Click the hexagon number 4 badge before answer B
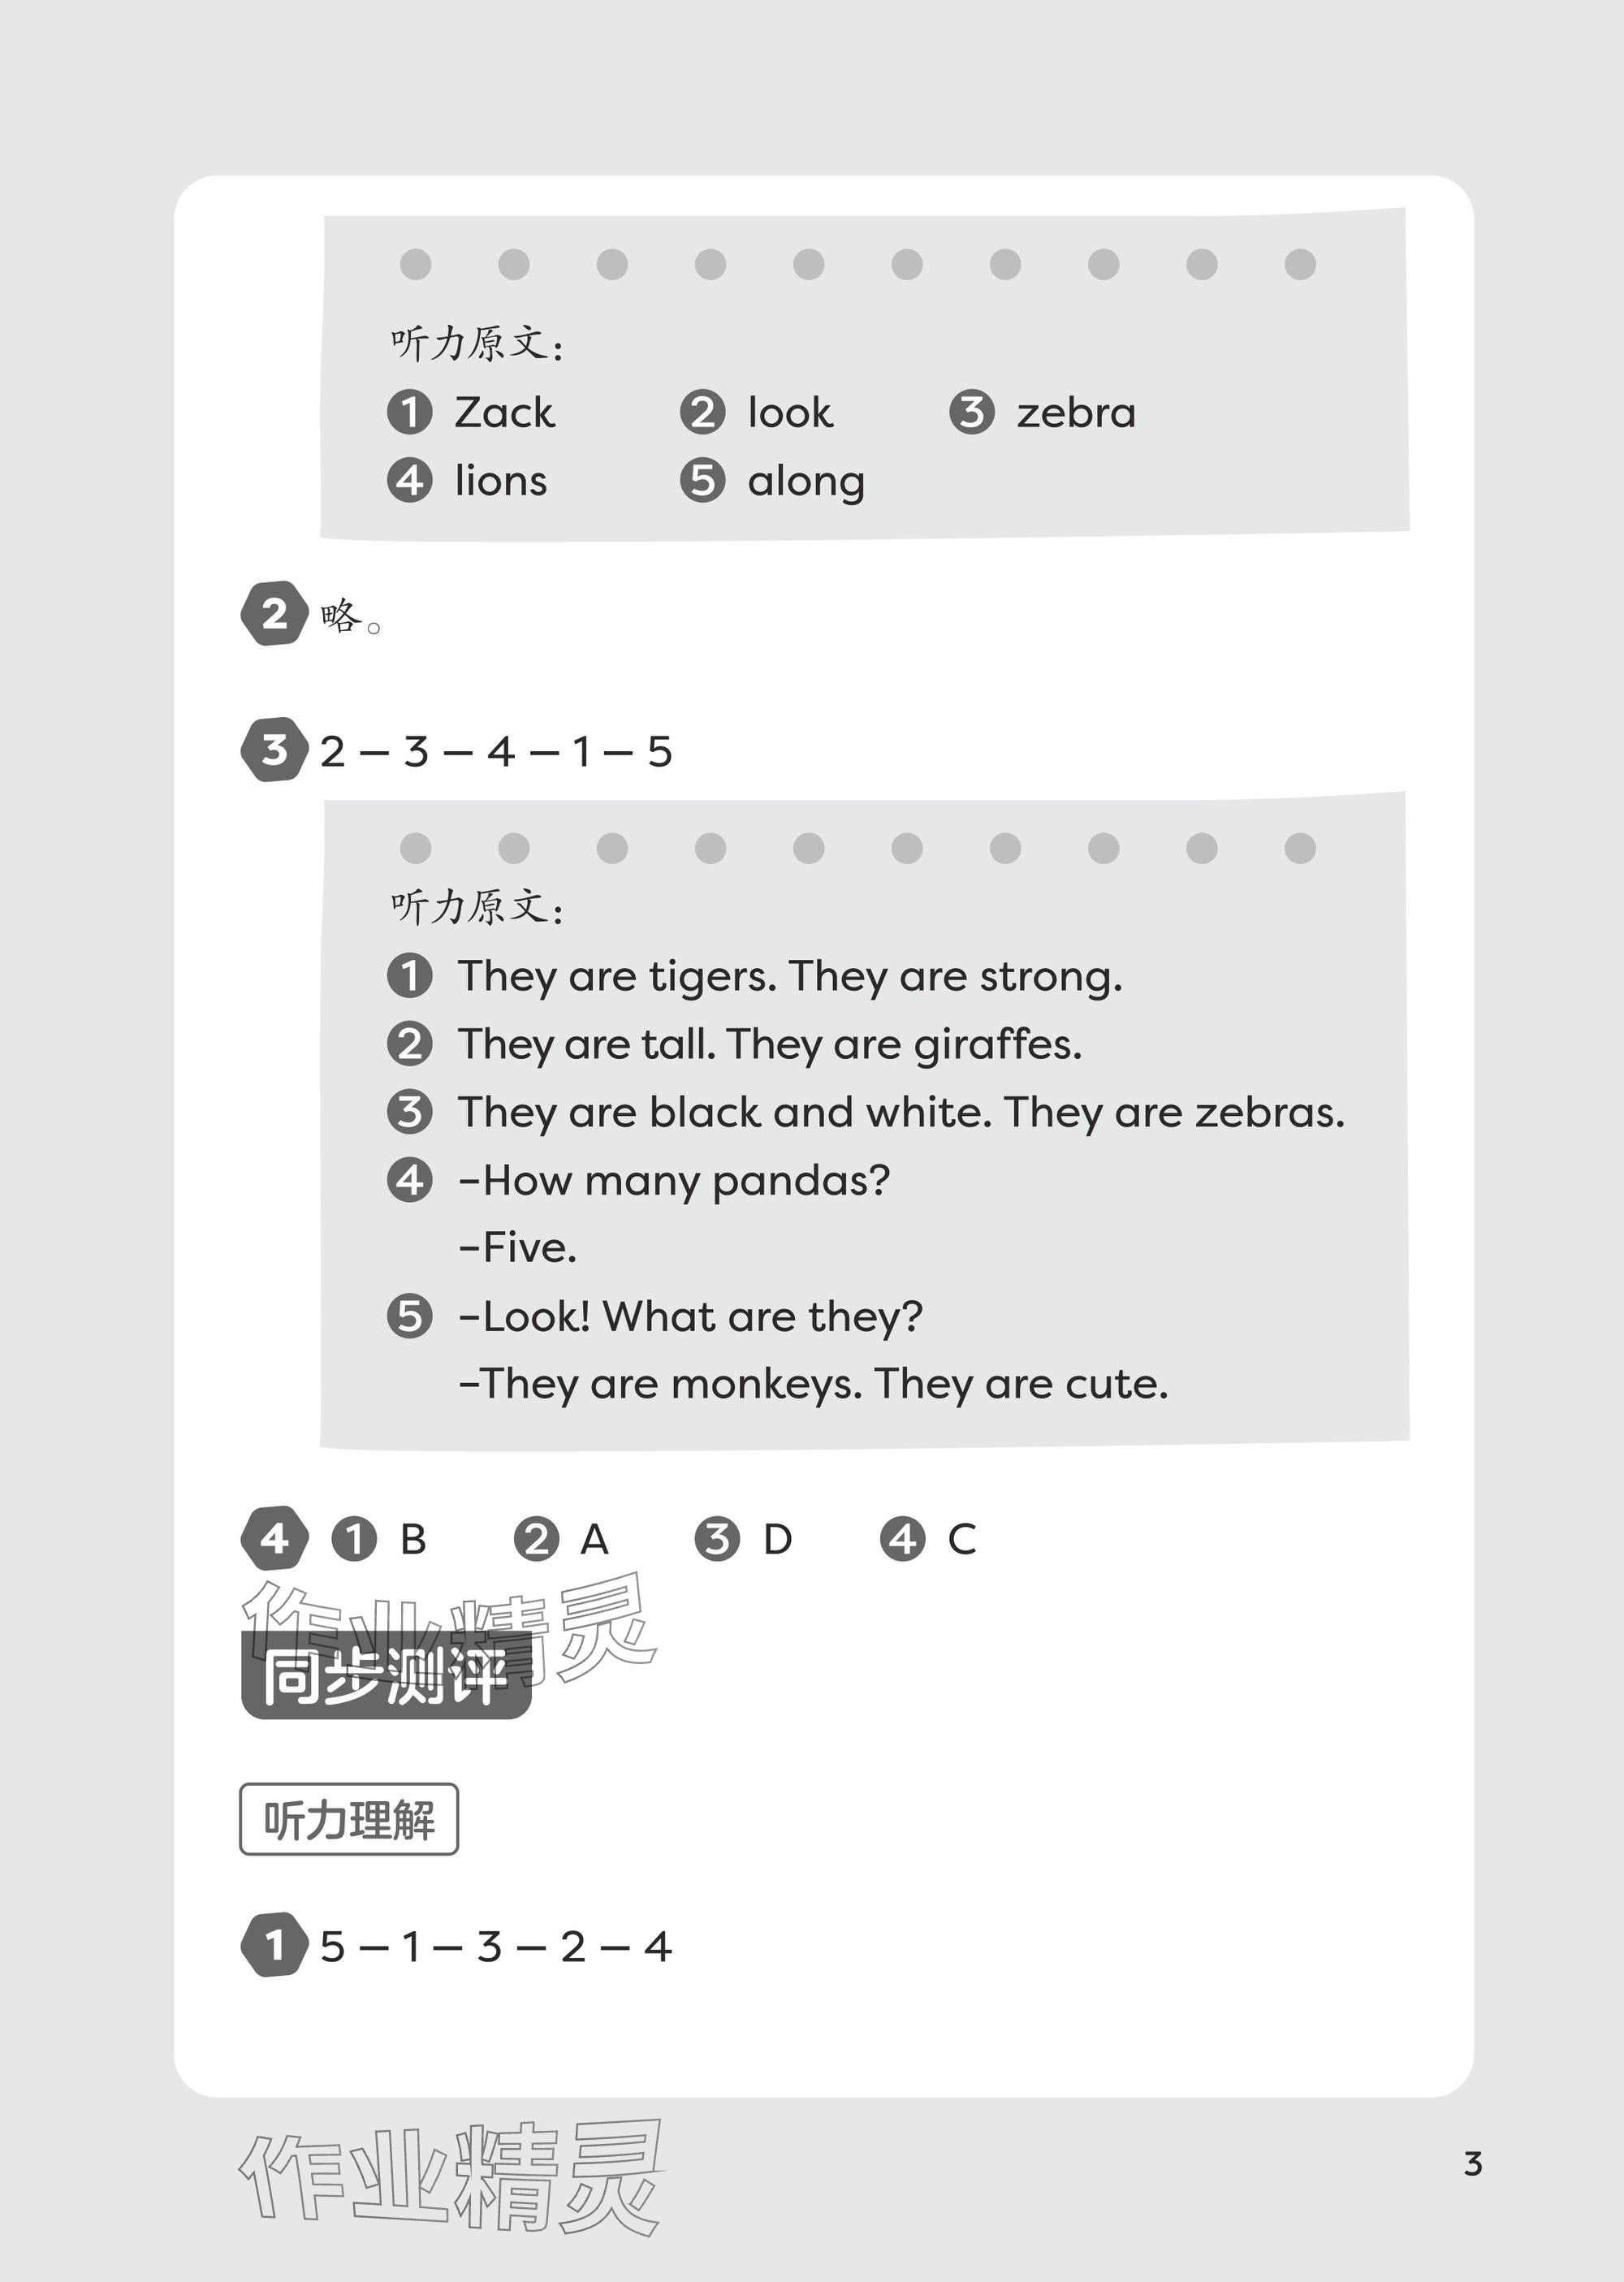 click(274, 1538)
